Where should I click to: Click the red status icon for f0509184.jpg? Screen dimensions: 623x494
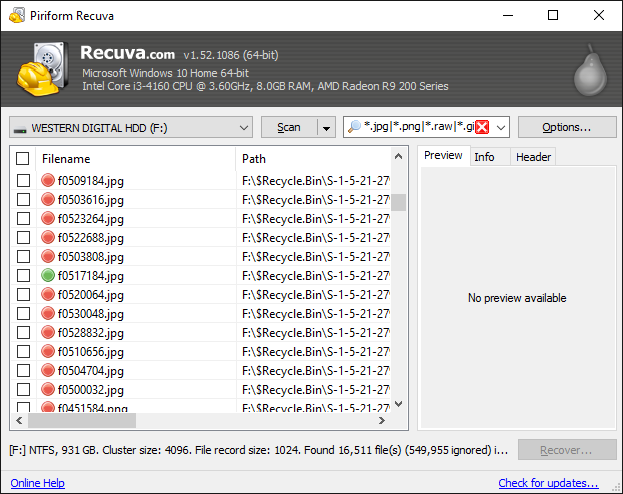tap(48, 180)
